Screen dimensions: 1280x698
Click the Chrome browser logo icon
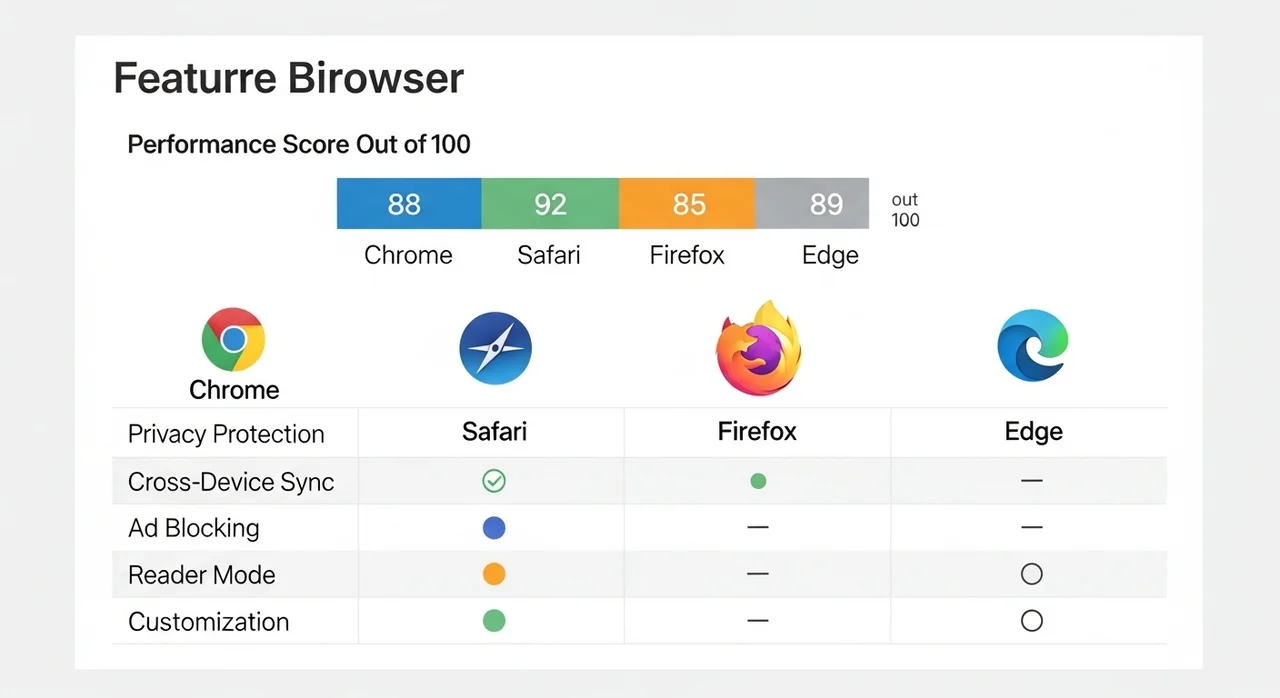point(233,340)
